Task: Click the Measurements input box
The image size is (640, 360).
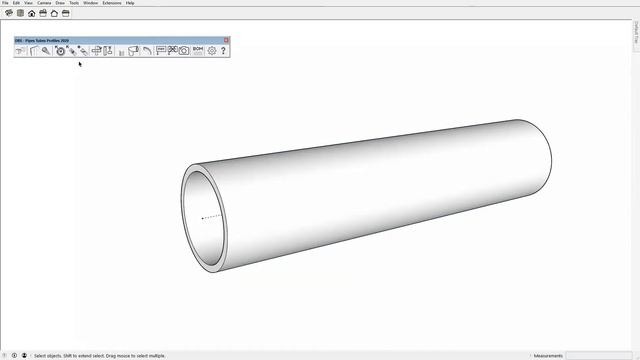Action: point(598,356)
